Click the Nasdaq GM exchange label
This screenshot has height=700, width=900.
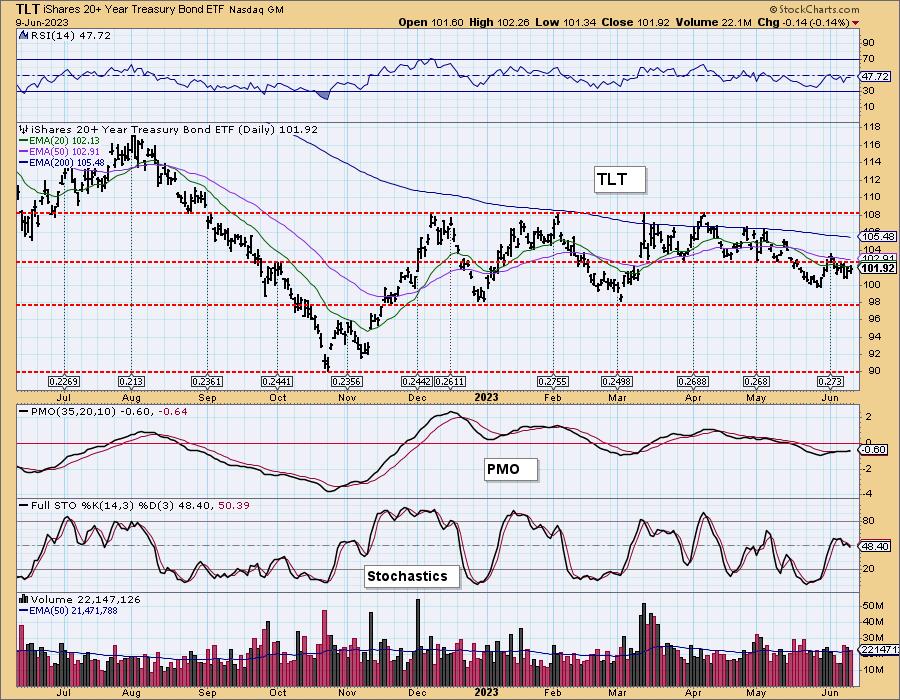(256, 10)
